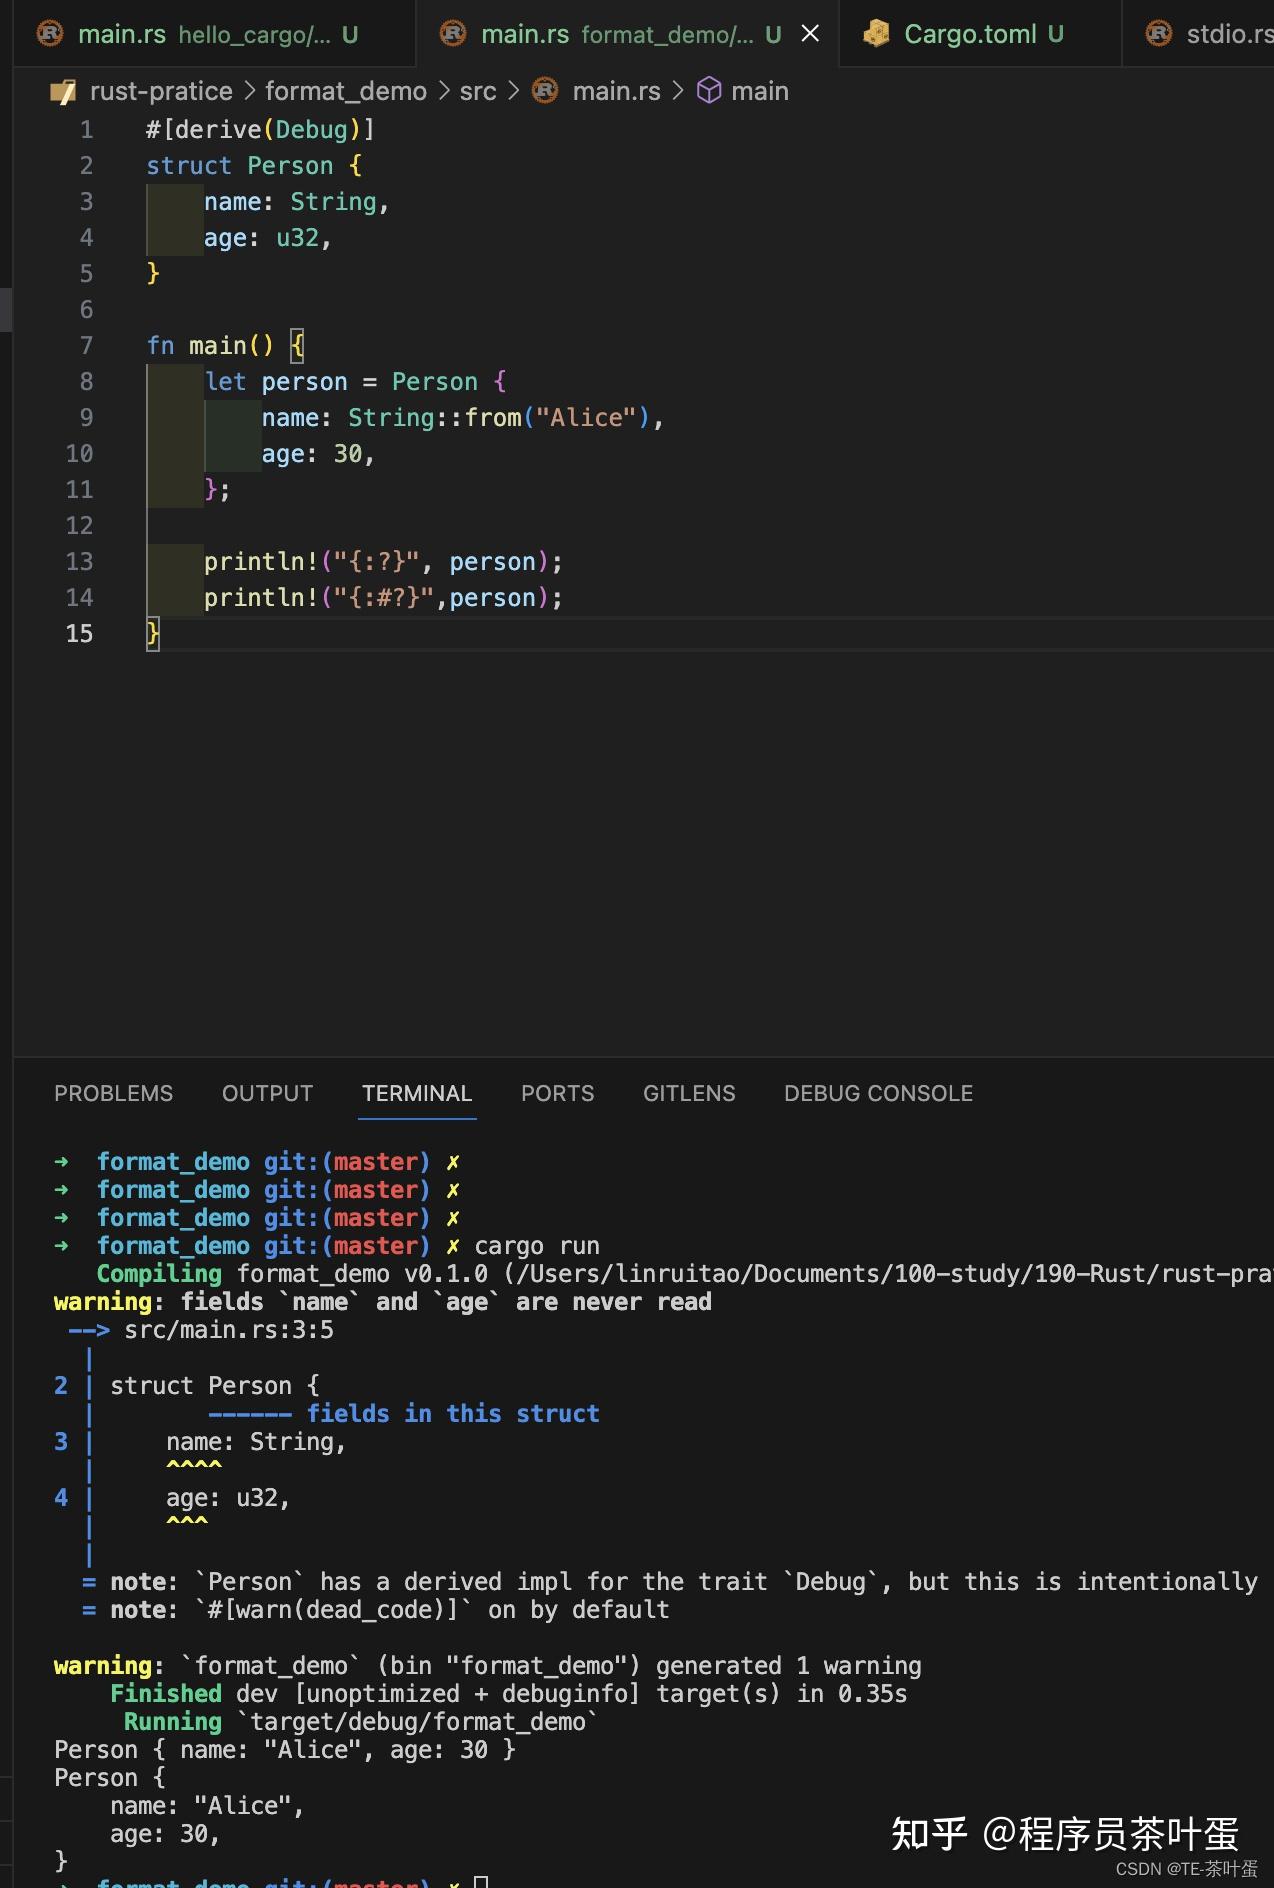The image size is (1274, 1888).
Task: Click 'generated 1 warning' terminal line
Action: [487, 1666]
